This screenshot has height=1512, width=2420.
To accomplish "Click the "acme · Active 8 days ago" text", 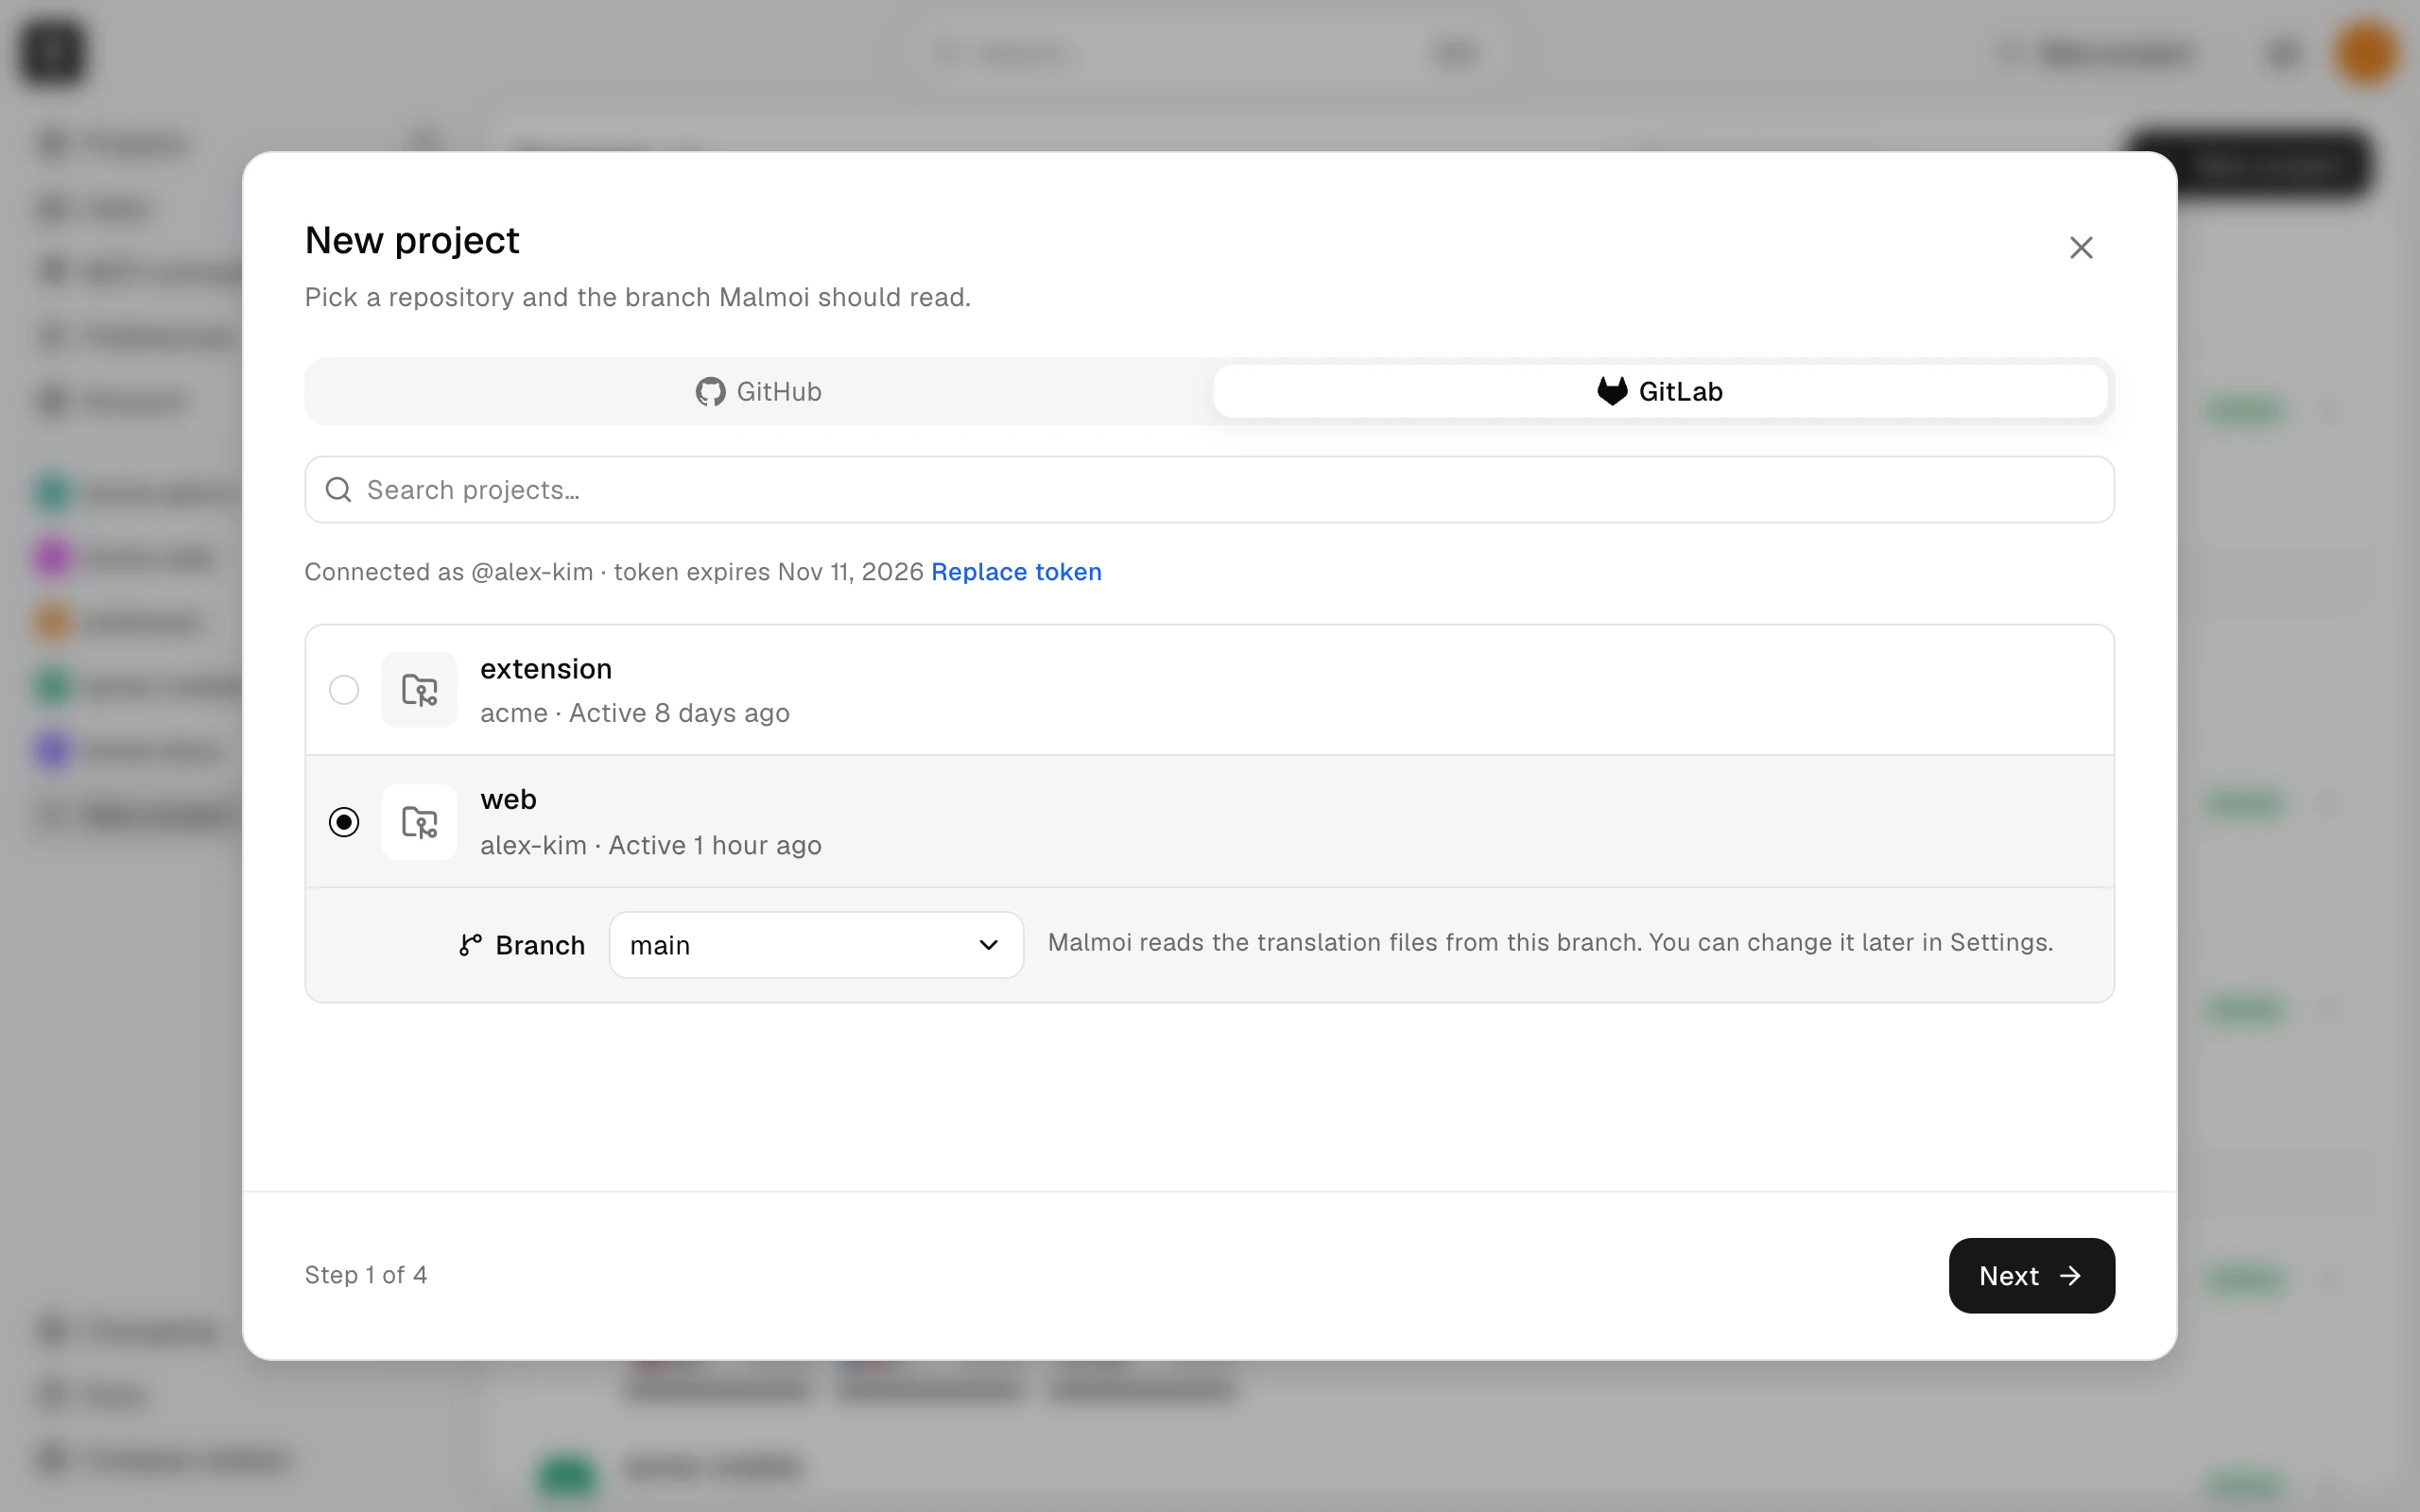I will coord(635,713).
